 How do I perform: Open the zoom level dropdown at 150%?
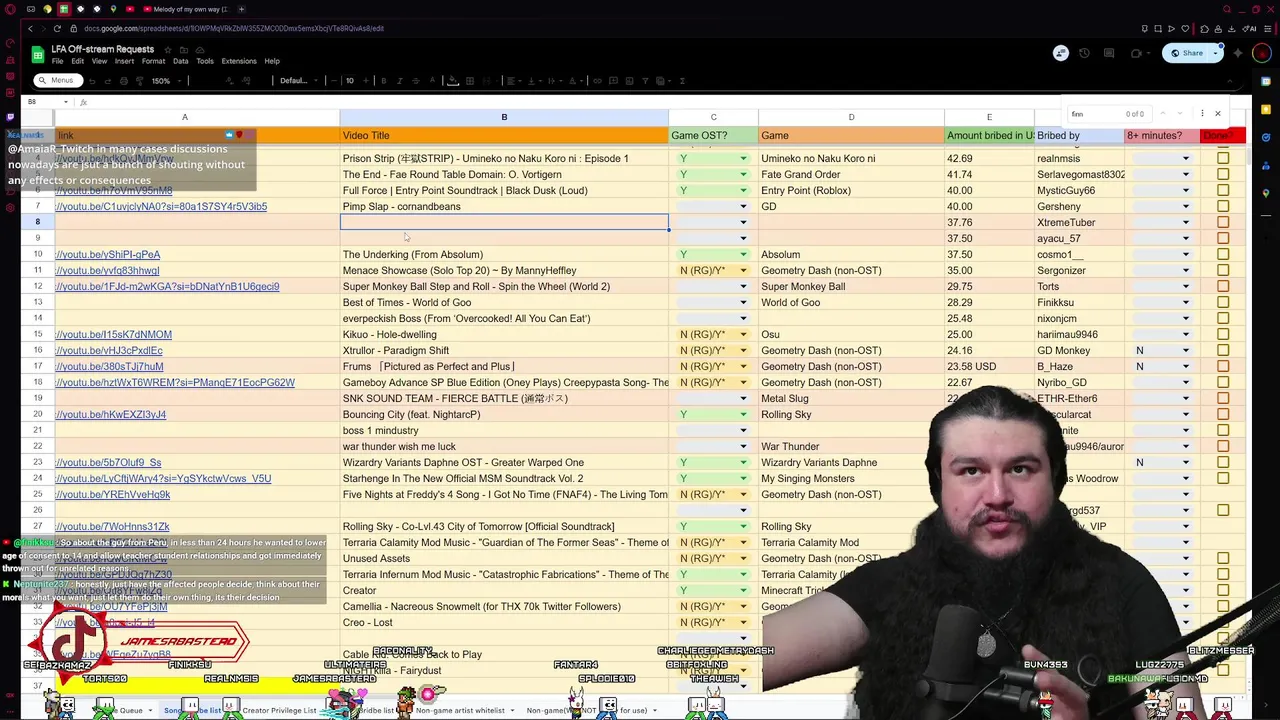point(166,80)
